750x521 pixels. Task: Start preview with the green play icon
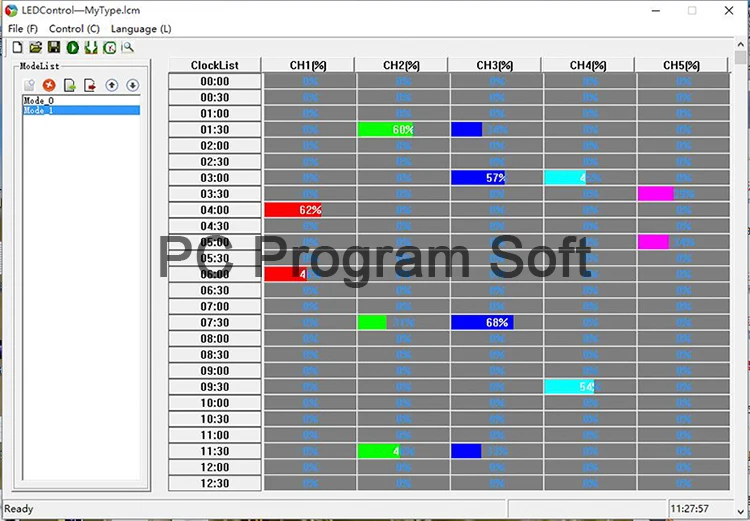73,47
